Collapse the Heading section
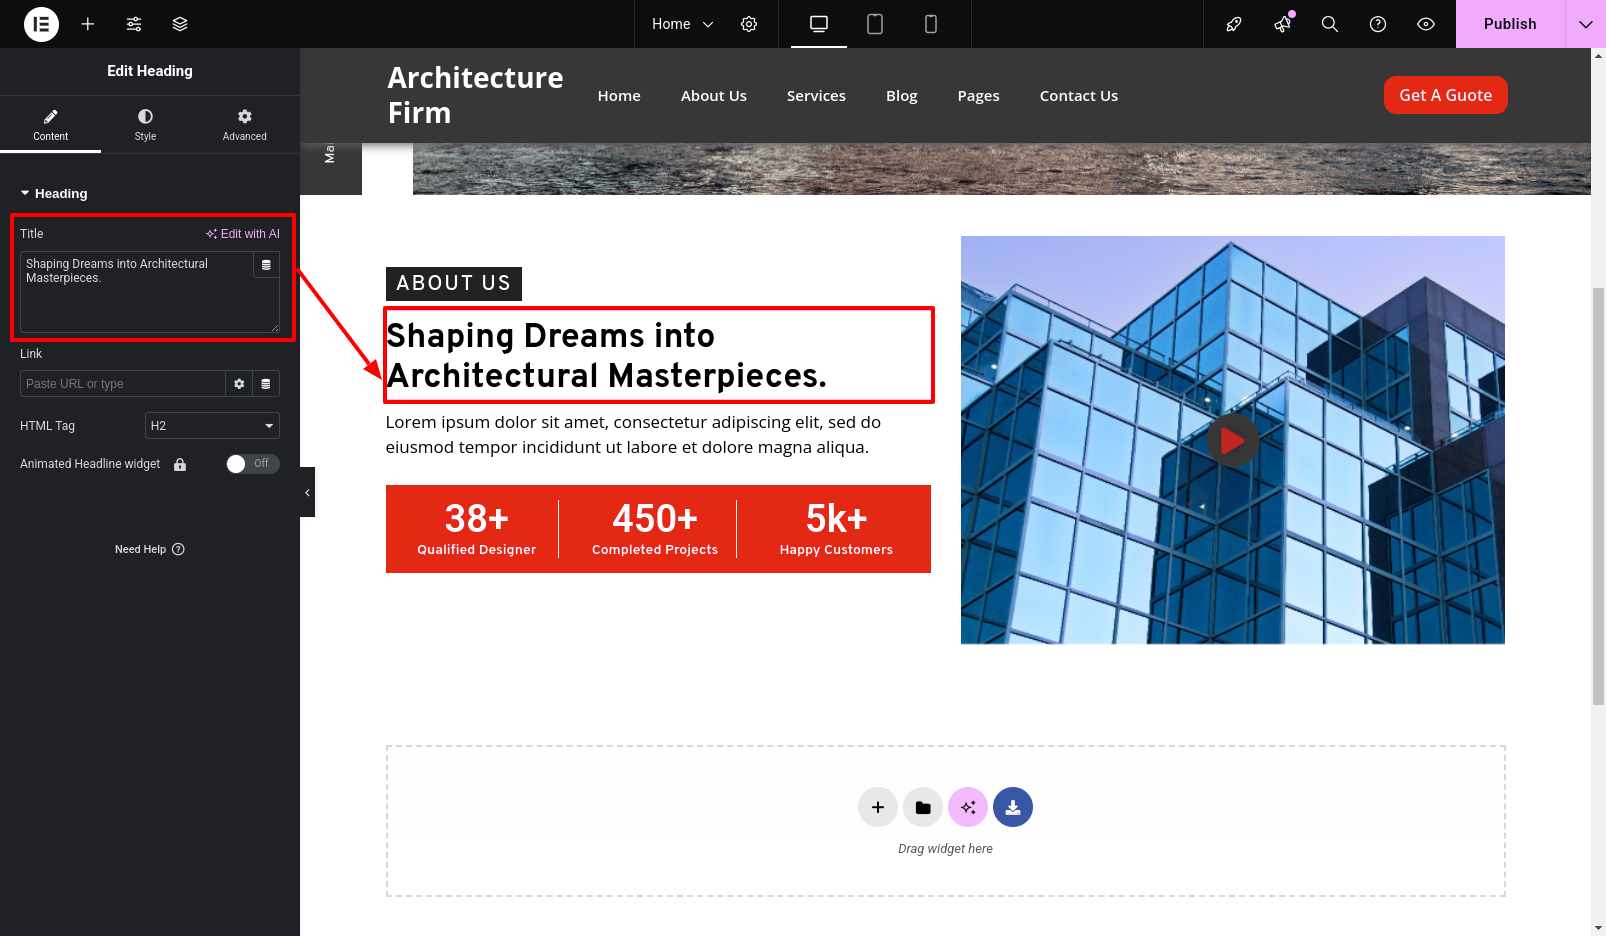The width and height of the screenshot is (1606, 936). pos(54,193)
